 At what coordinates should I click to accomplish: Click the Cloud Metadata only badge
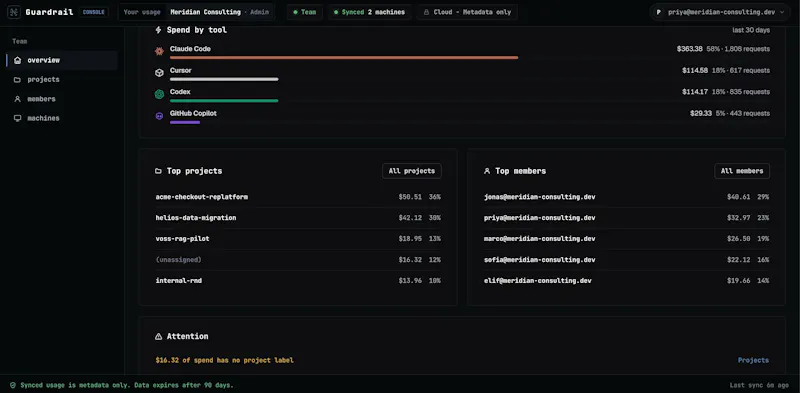pyautogui.click(x=467, y=12)
